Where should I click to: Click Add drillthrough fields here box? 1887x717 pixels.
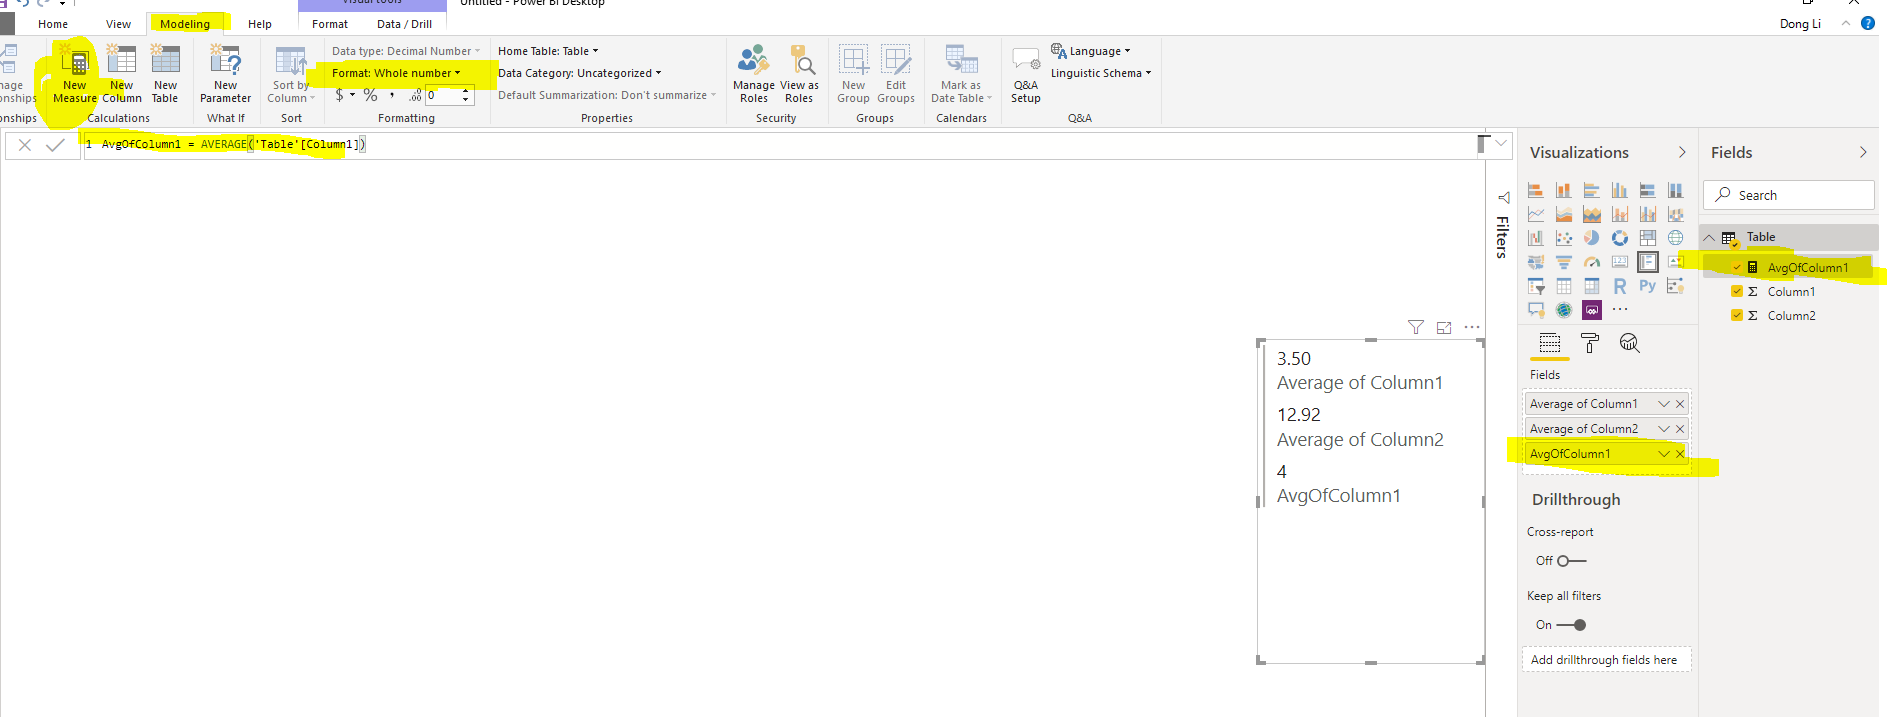[x=1606, y=660]
